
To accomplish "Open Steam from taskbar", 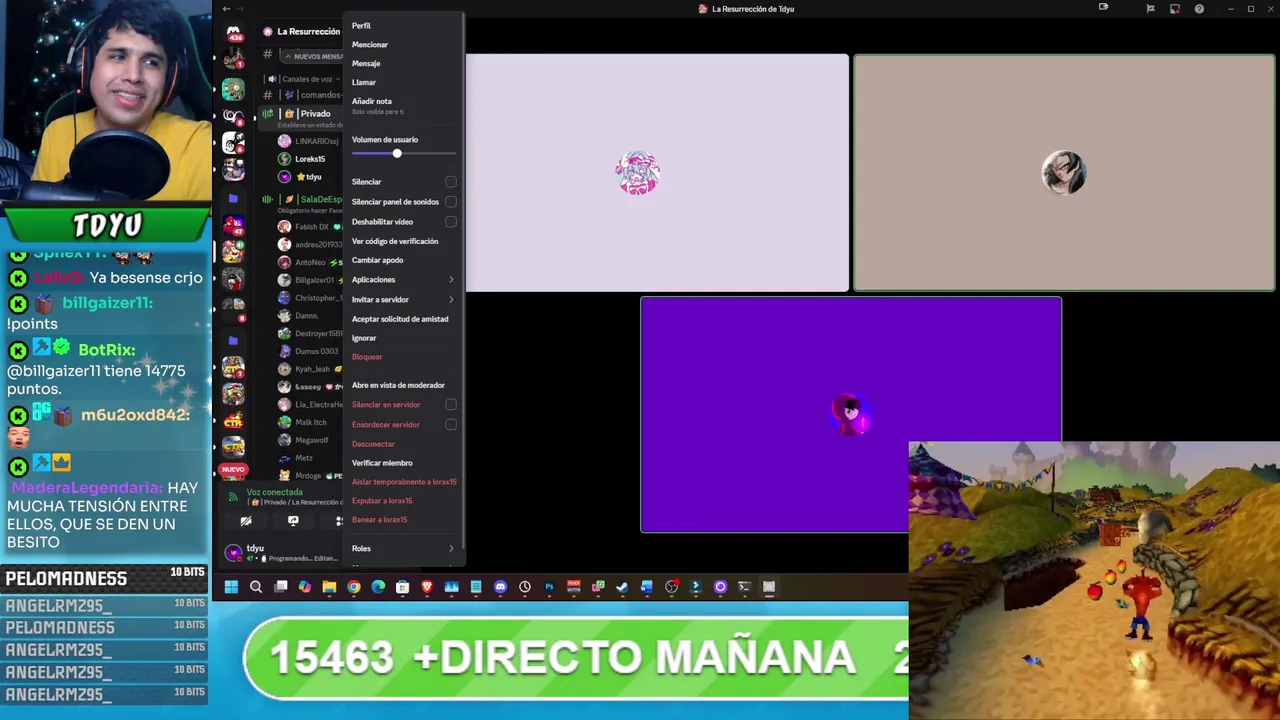I will (622, 587).
